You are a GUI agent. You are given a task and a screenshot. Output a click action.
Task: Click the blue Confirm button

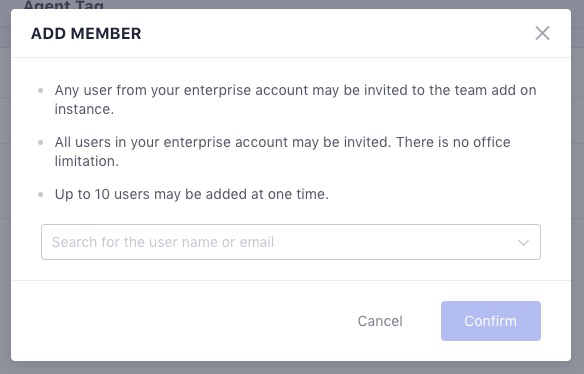tap(491, 321)
